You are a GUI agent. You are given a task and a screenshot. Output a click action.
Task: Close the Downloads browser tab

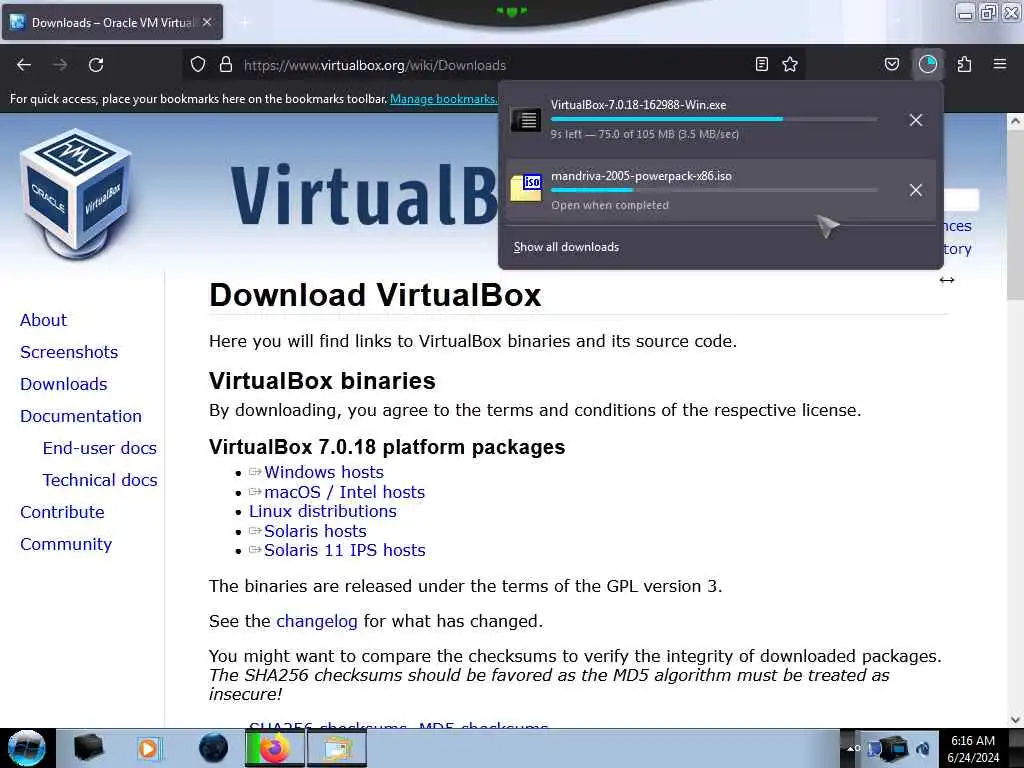pos(207,22)
